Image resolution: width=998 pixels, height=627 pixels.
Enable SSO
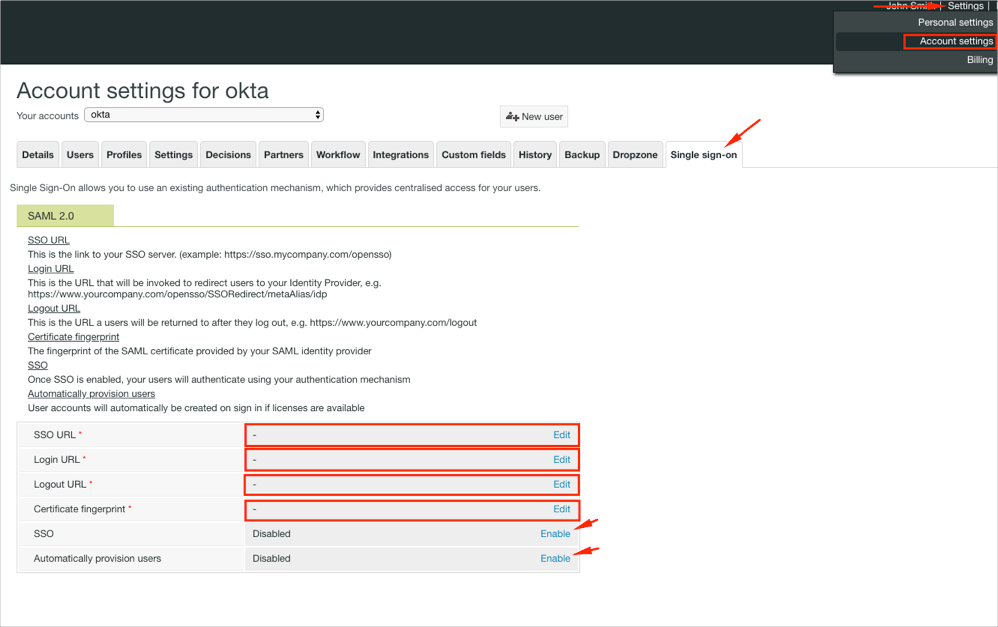(x=555, y=534)
